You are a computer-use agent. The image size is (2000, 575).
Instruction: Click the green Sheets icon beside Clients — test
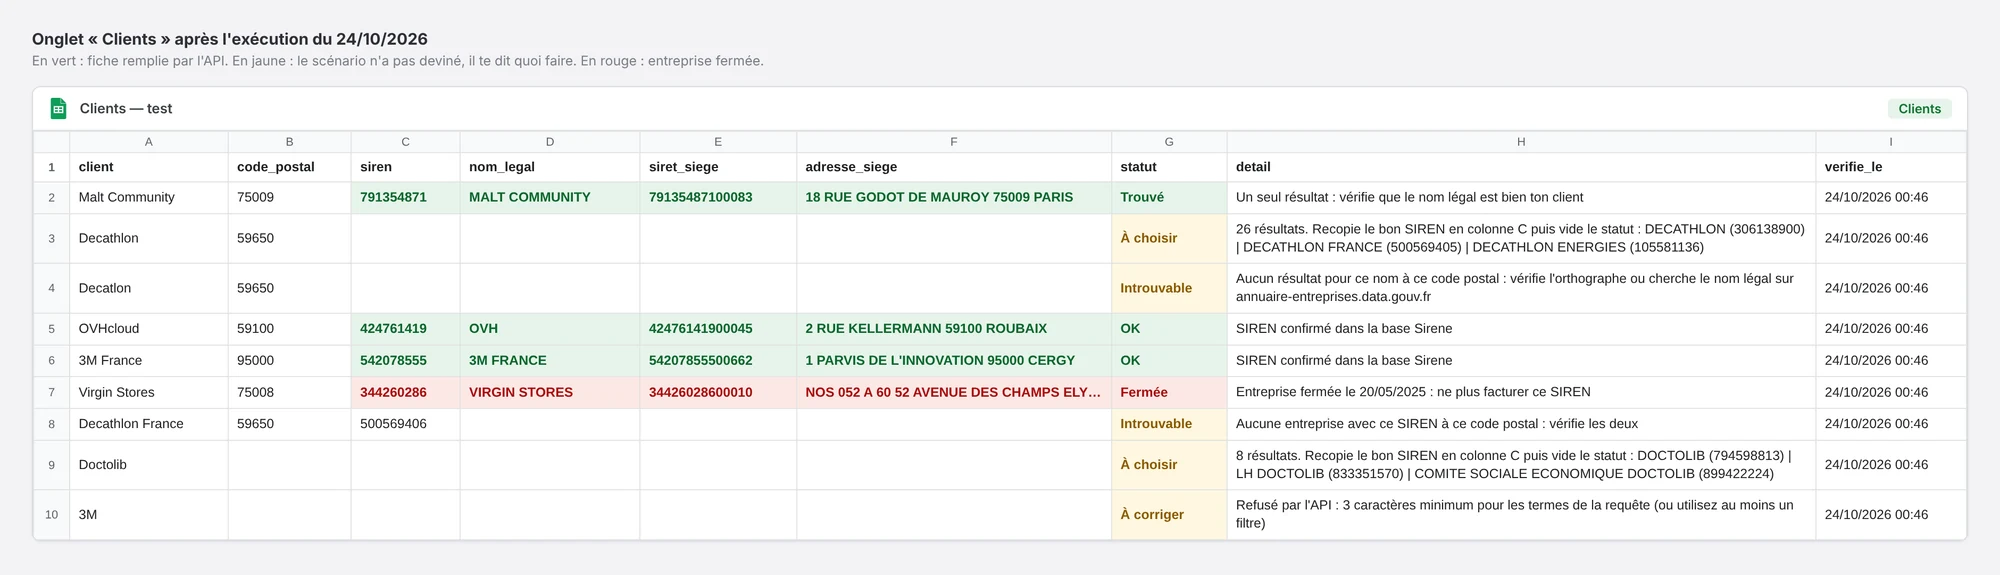(58, 109)
